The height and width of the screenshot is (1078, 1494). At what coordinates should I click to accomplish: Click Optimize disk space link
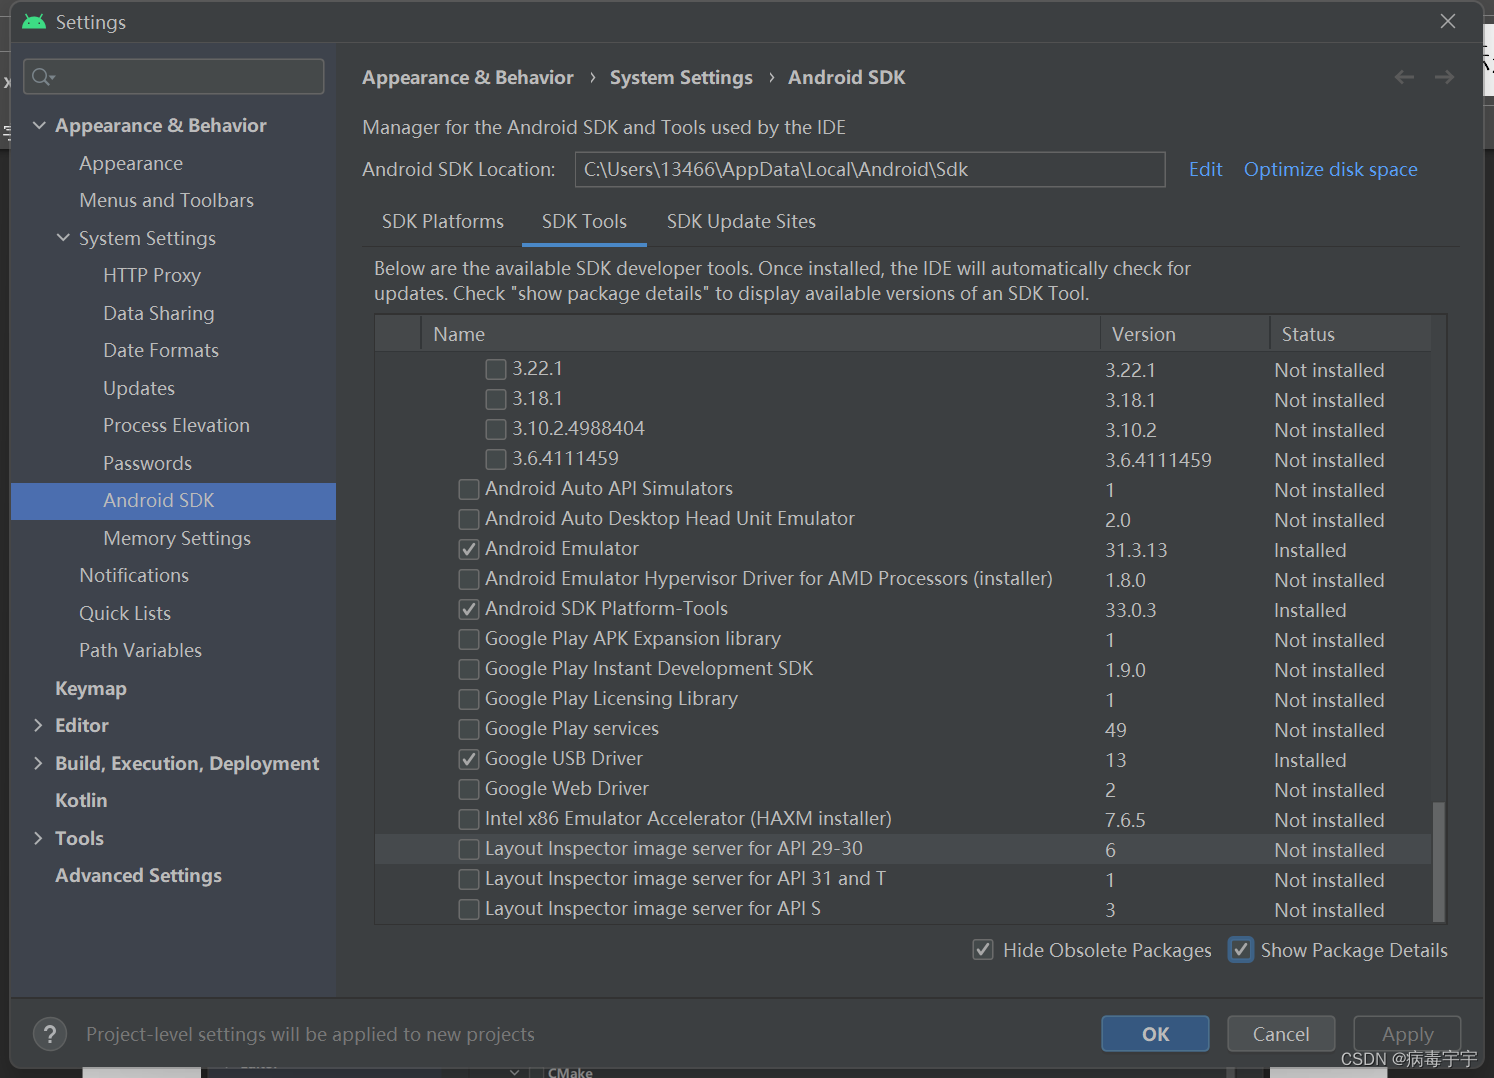pyautogui.click(x=1330, y=169)
